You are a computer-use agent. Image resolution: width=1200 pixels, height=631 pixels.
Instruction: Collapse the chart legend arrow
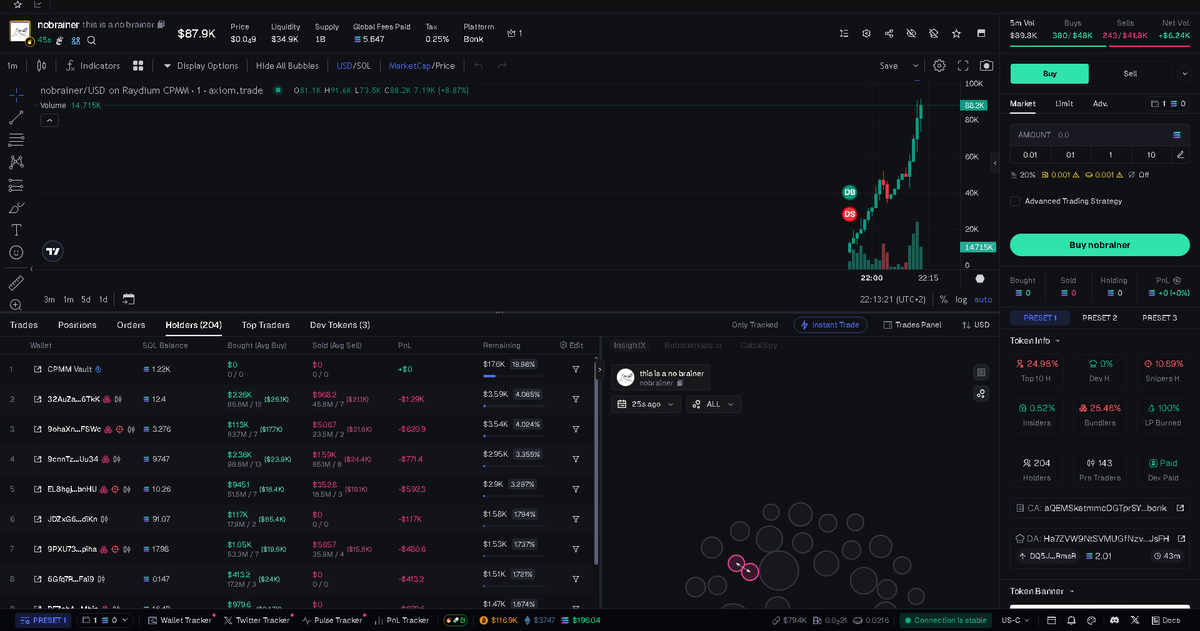tap(49, 120)
